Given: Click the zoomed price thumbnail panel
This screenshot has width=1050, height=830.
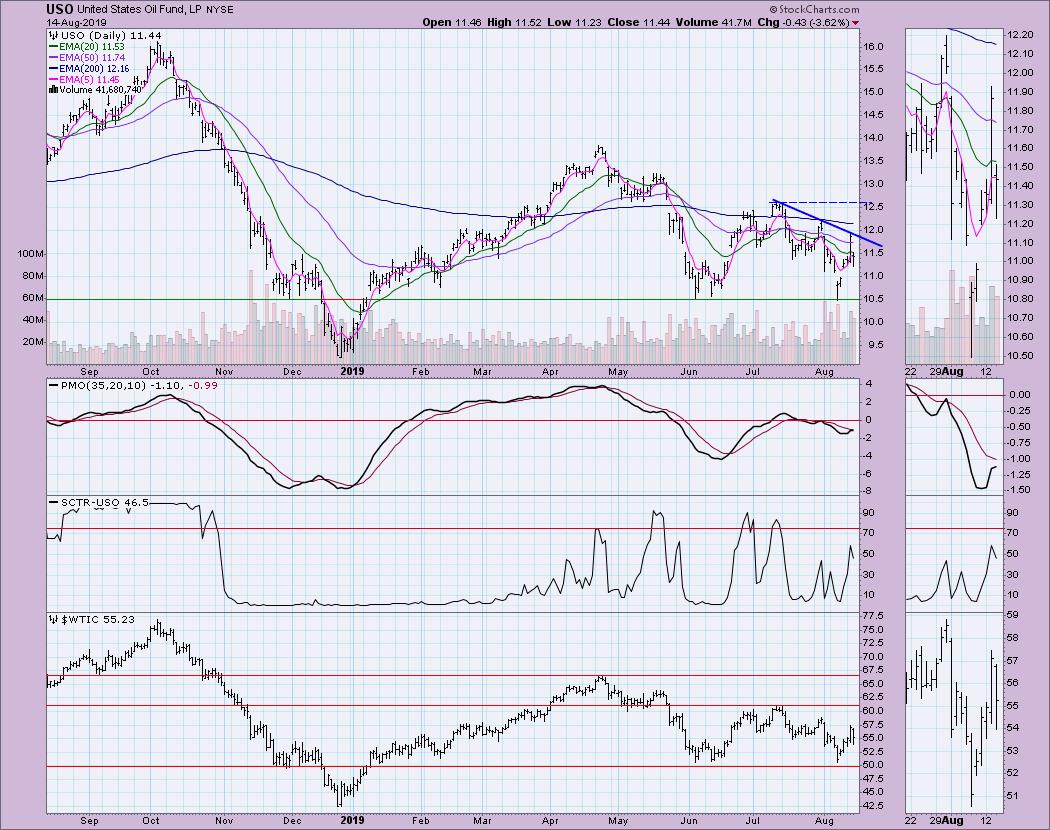Looking at the screenshot, I should [x=954, y=196].
